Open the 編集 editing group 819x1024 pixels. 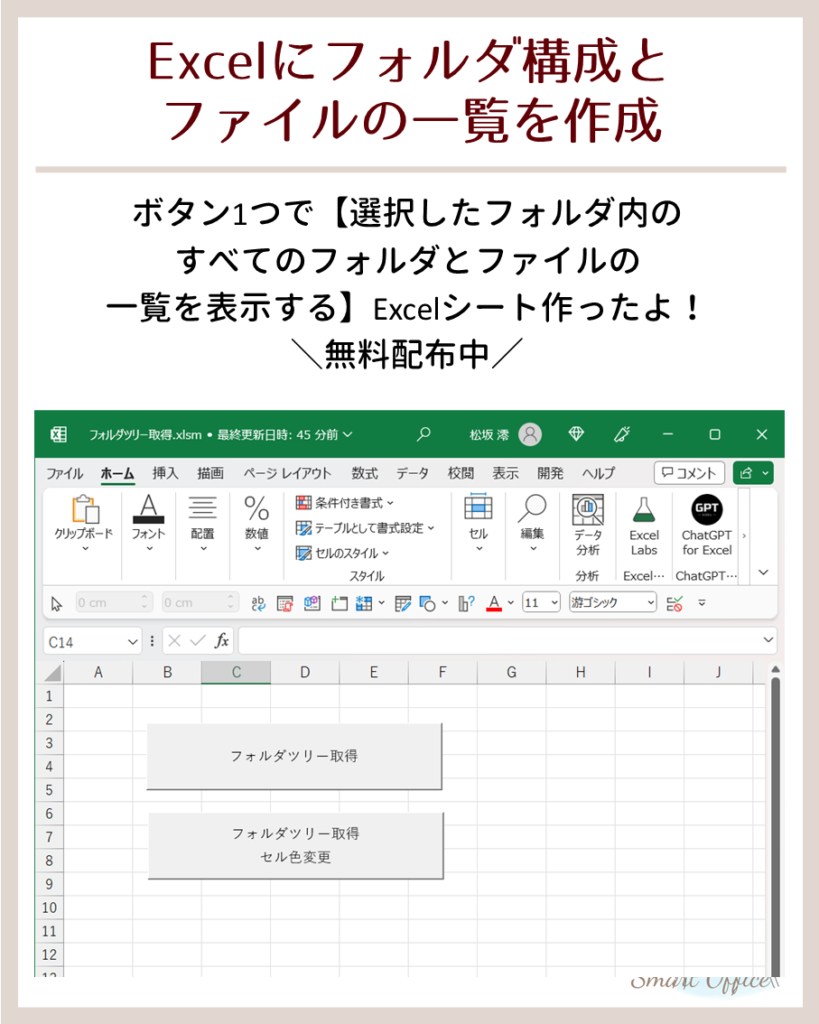532,524
